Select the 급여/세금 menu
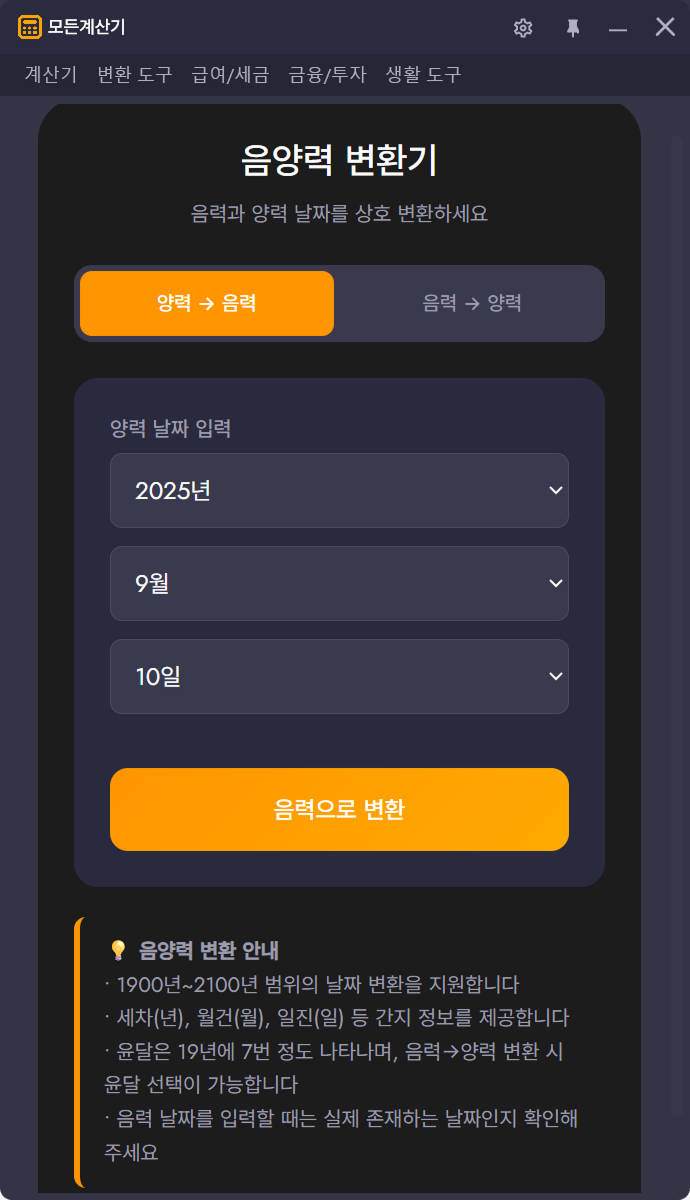 coord(230,75)
